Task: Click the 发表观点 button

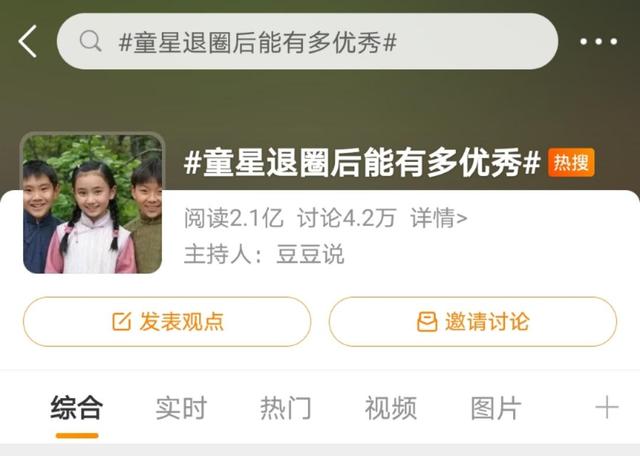Action: [167, 322]
